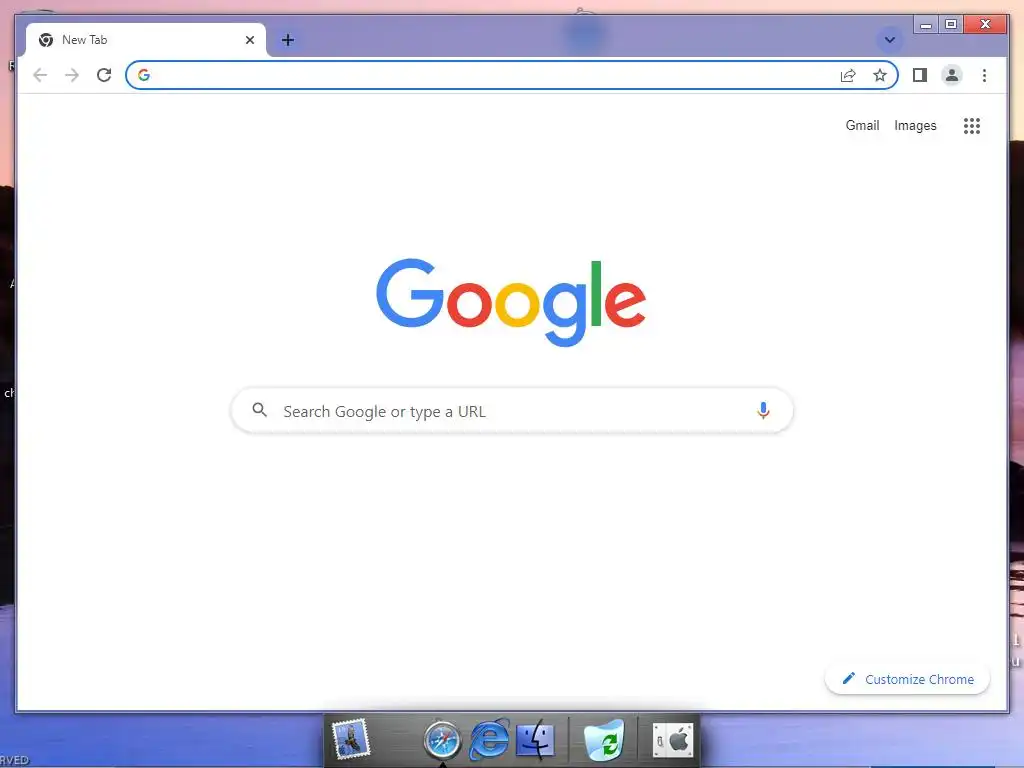Open Safari compass in dock
The width and height of the screenshot is (1024, 768).
pyautogui.click(x=442, y=741)
